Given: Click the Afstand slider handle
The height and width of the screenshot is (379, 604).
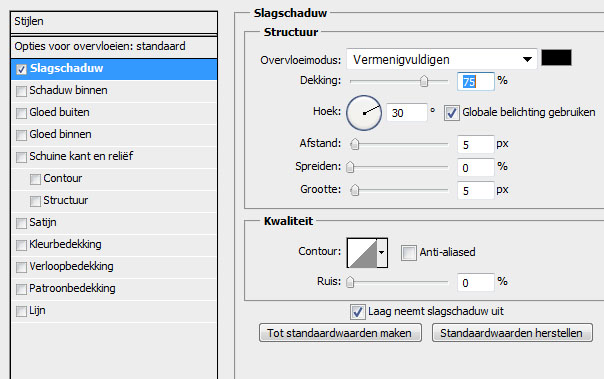Looking at the screenshot, I should tap(355, 144).
